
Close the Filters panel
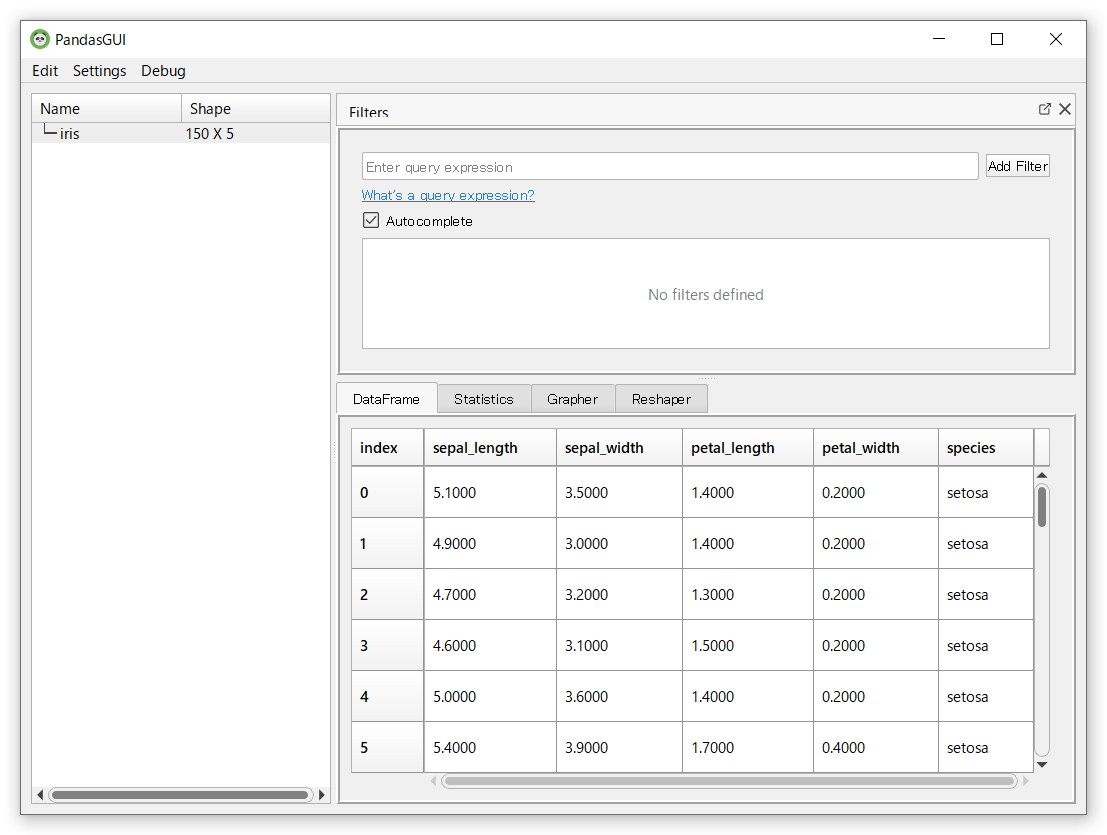[1065, 109]
